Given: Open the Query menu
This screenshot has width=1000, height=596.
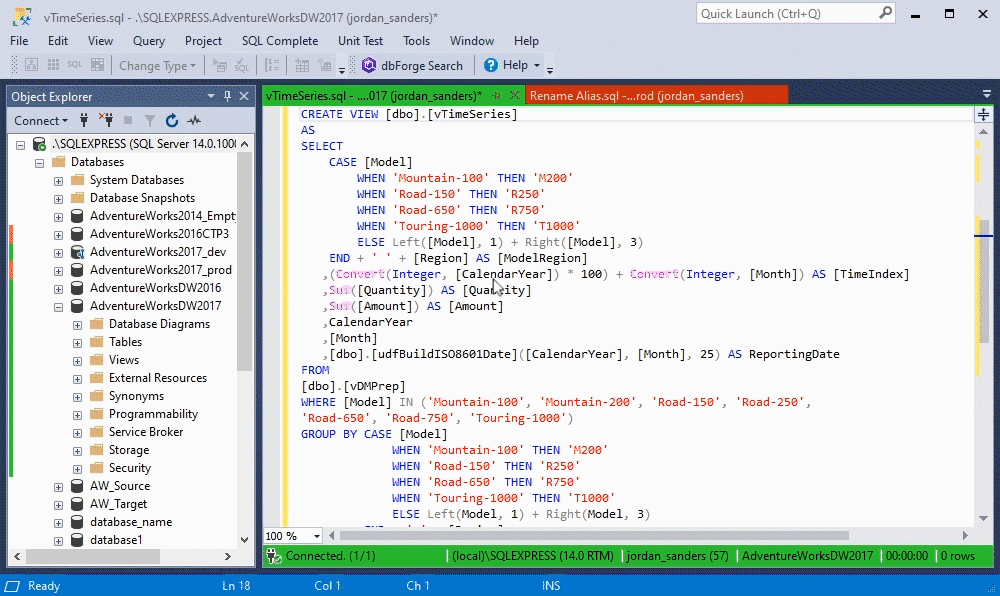Looking at the screenshot, I should pos(149,41).
